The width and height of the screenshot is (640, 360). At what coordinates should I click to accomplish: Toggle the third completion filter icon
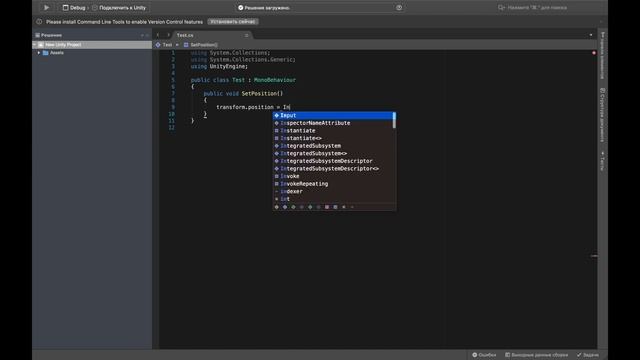(293, 207)
